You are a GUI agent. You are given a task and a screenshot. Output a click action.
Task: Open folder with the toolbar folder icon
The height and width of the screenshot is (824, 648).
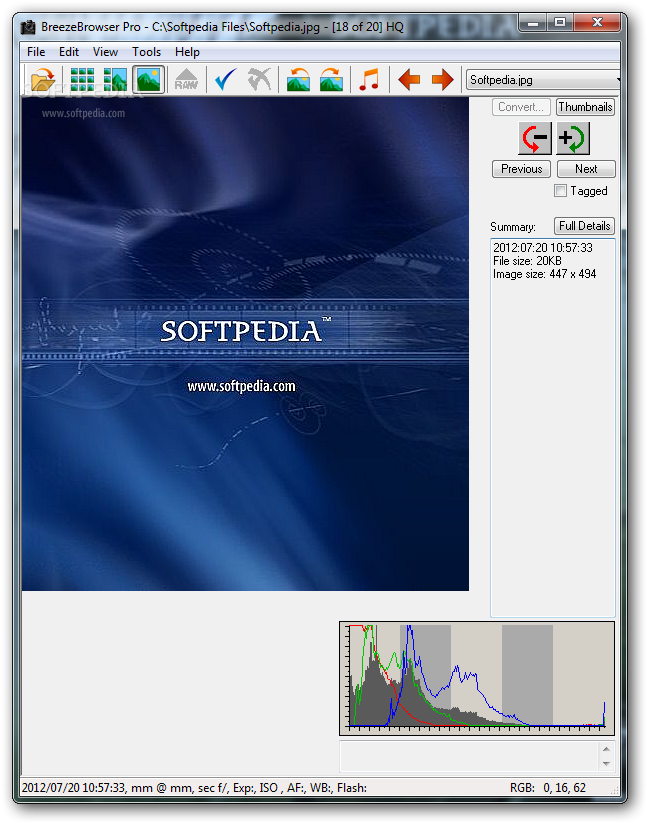pyautogui.click(x=43, y=80)
